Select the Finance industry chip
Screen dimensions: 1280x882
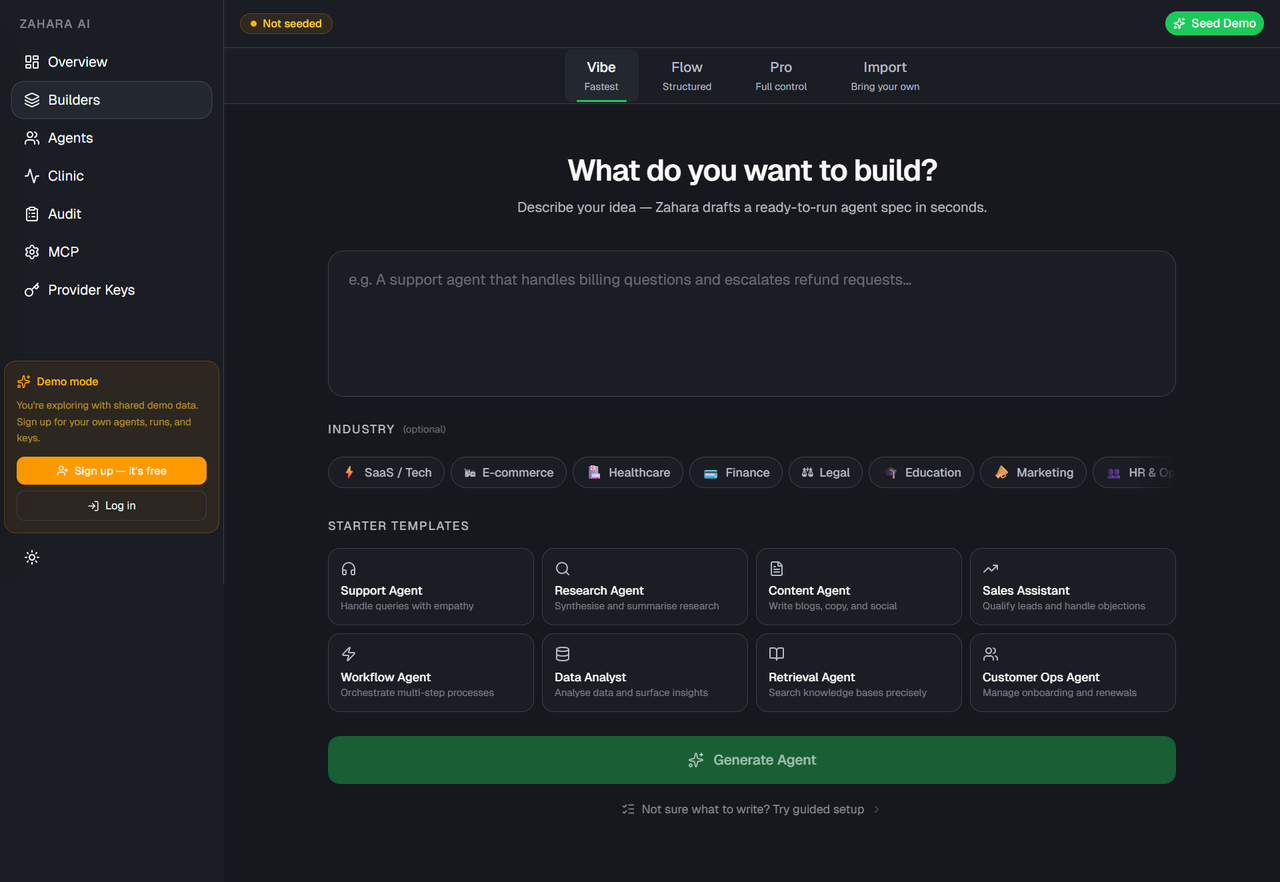[x=736, y=473]
